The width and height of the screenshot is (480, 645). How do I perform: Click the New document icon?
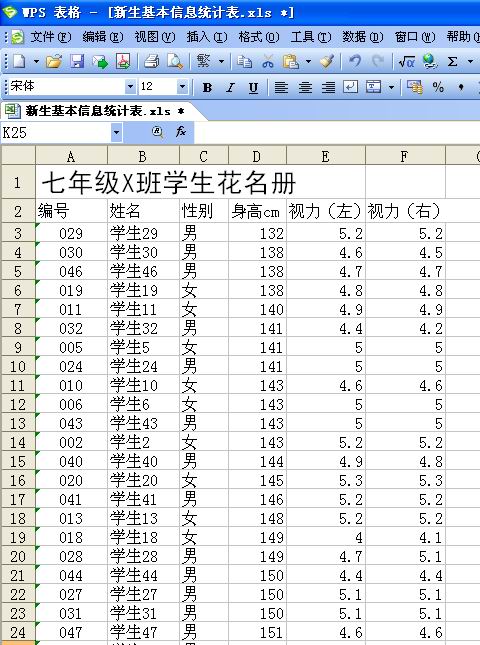[x=19, y=62]
